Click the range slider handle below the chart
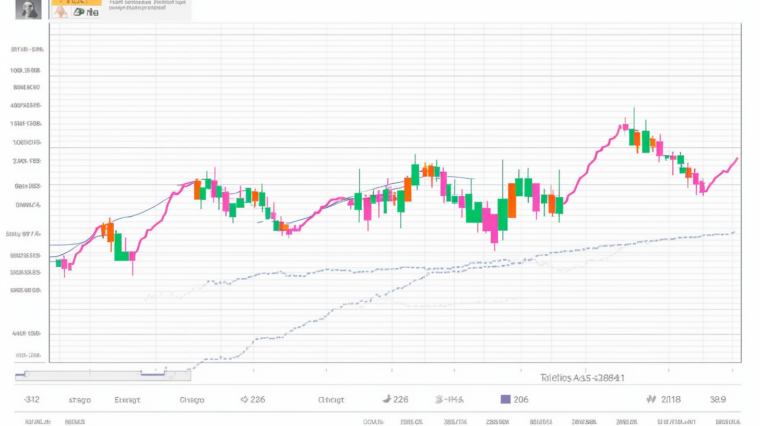 152,374
